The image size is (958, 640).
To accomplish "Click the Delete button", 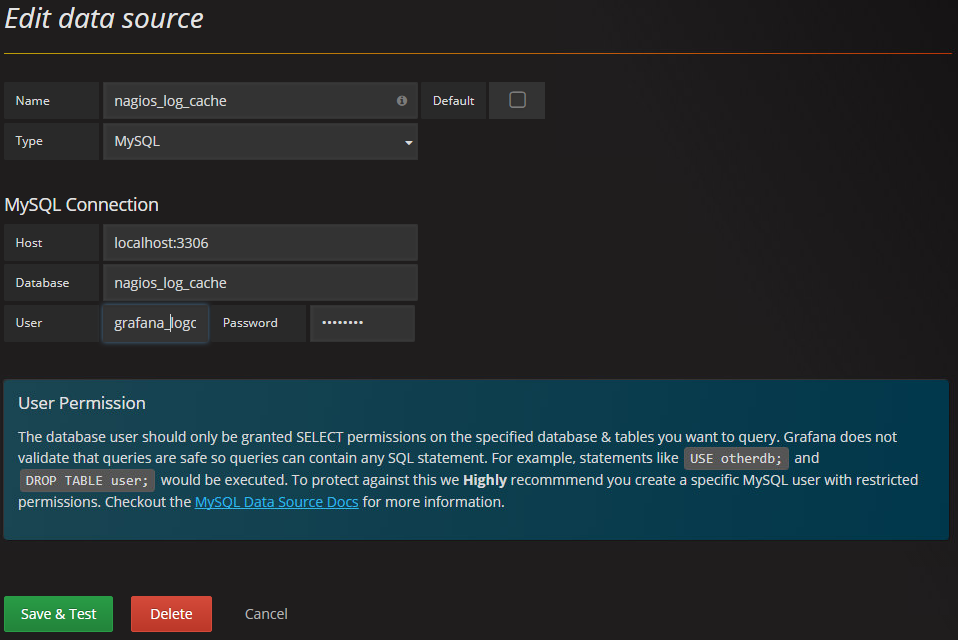I will (171, 614).
